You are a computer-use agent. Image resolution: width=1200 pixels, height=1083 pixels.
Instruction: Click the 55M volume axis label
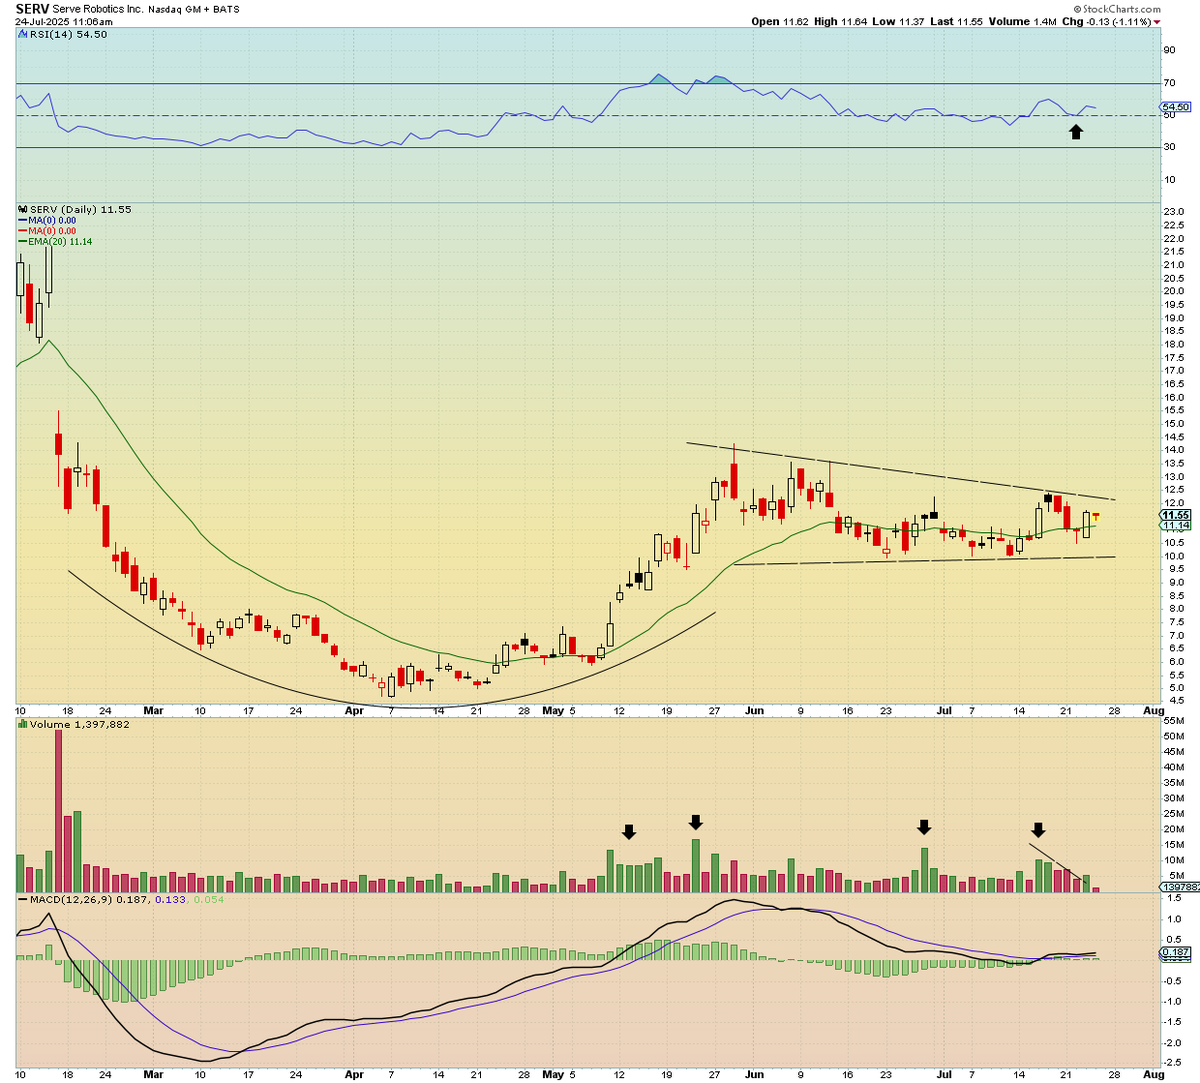pos(1173,720)
